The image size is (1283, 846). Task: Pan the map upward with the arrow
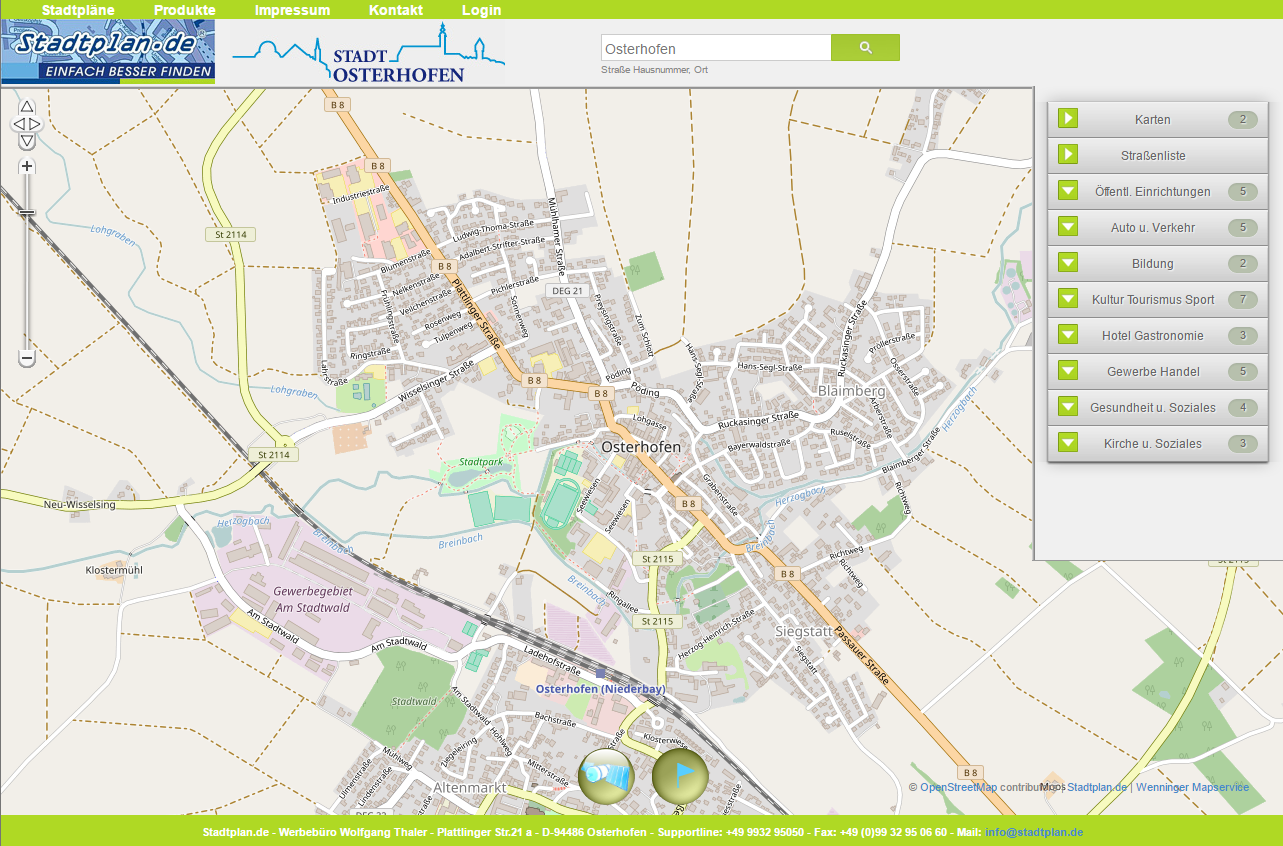(27, 106)
